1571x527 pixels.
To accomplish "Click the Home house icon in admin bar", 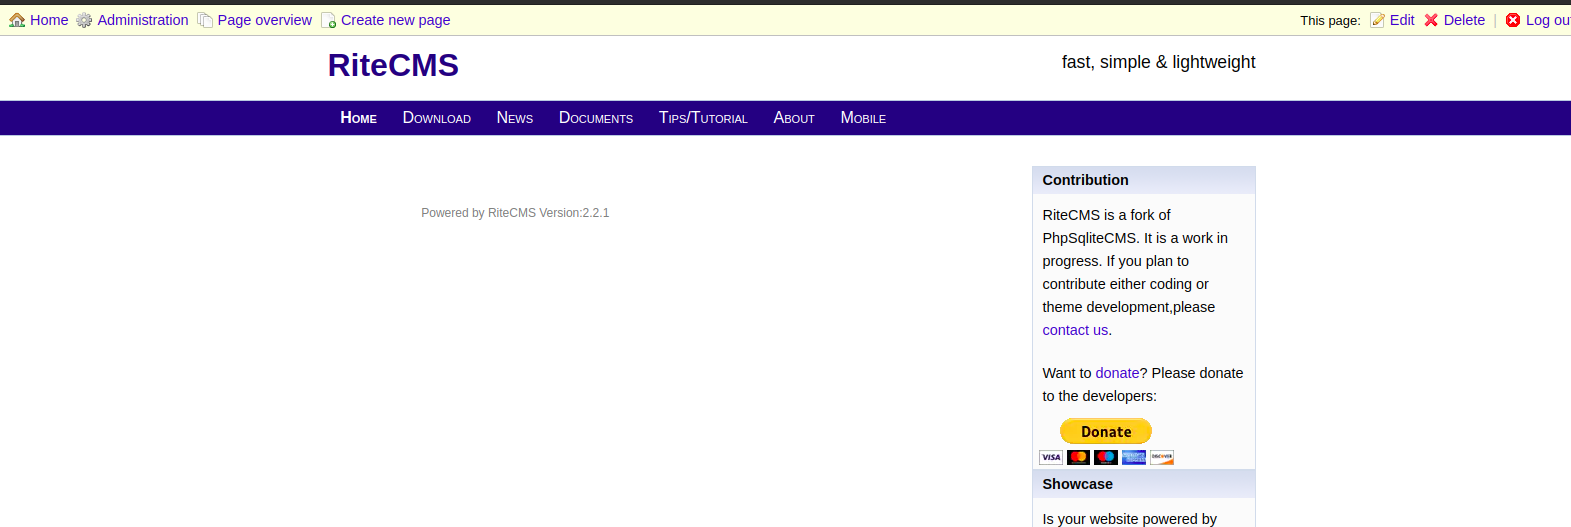I will (x=17, y=20).
